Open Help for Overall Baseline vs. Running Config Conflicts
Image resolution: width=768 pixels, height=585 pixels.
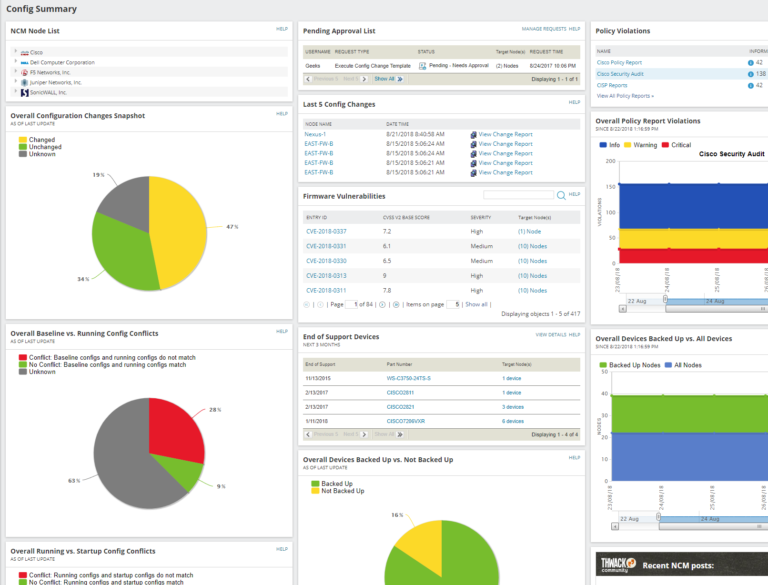click(x=282, y=332)
